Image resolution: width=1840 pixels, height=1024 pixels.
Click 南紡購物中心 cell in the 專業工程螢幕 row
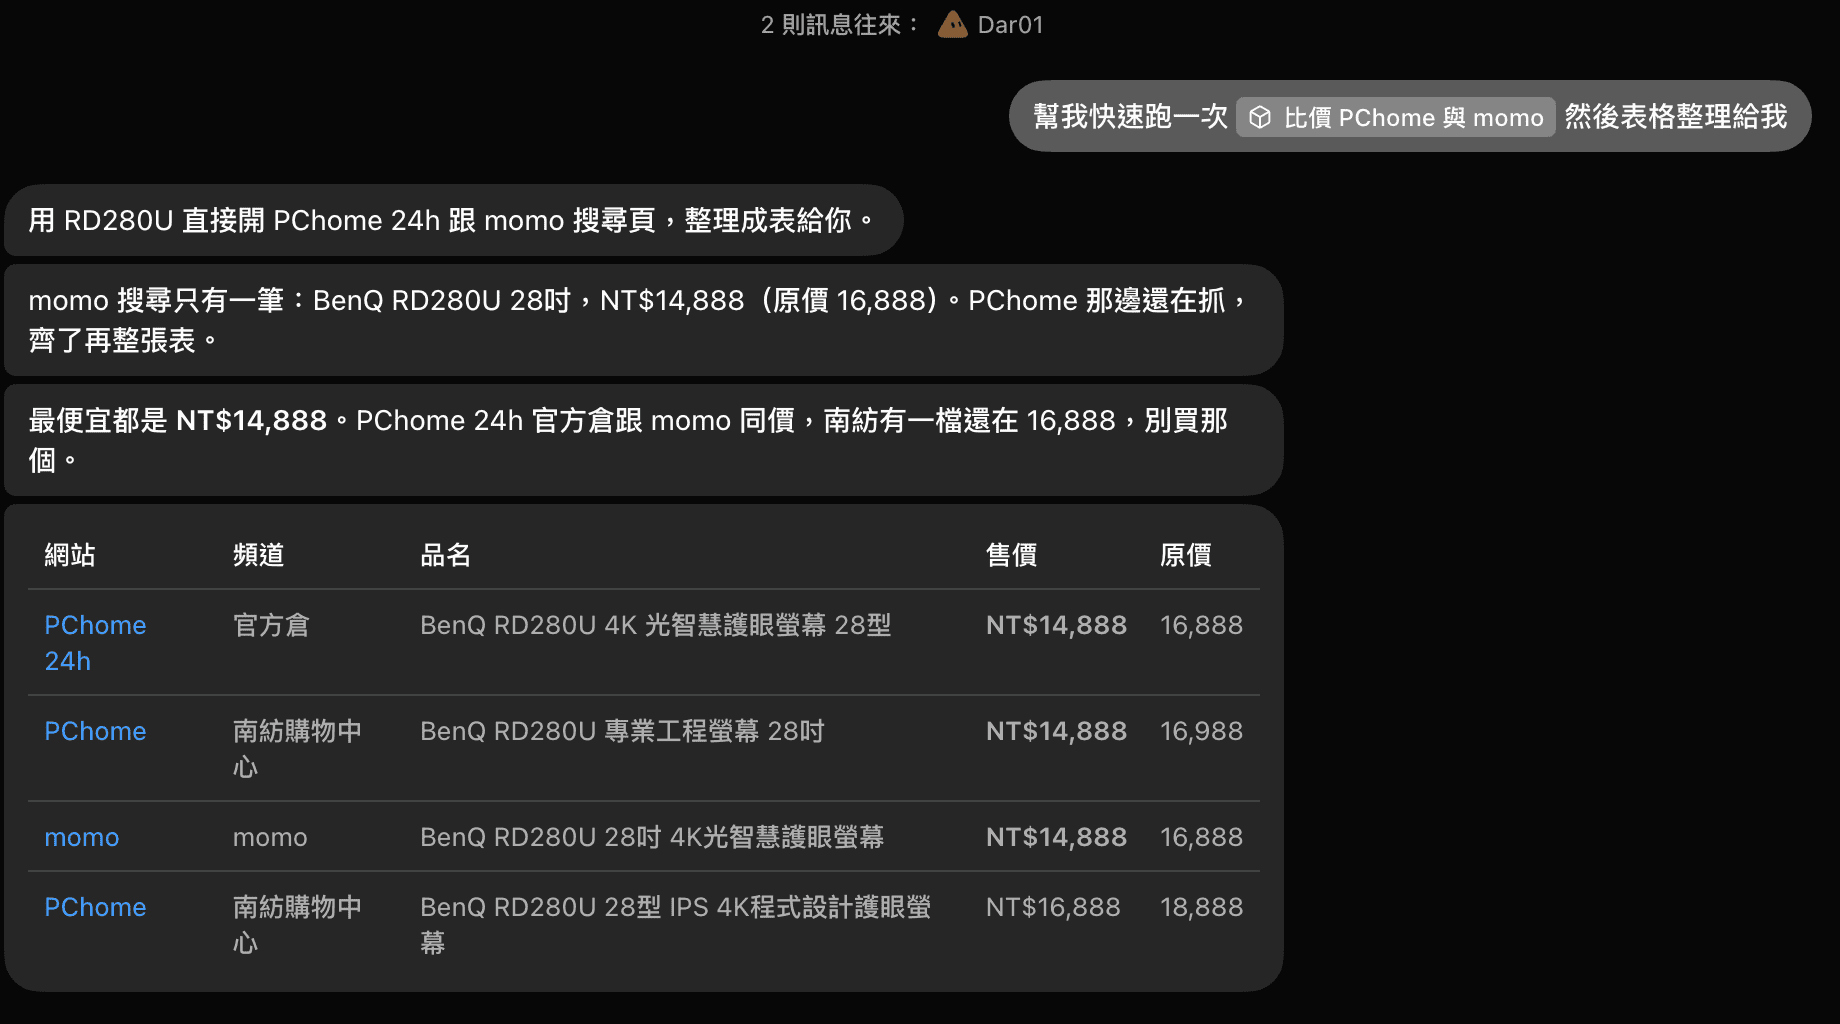[x=297, y=749]
